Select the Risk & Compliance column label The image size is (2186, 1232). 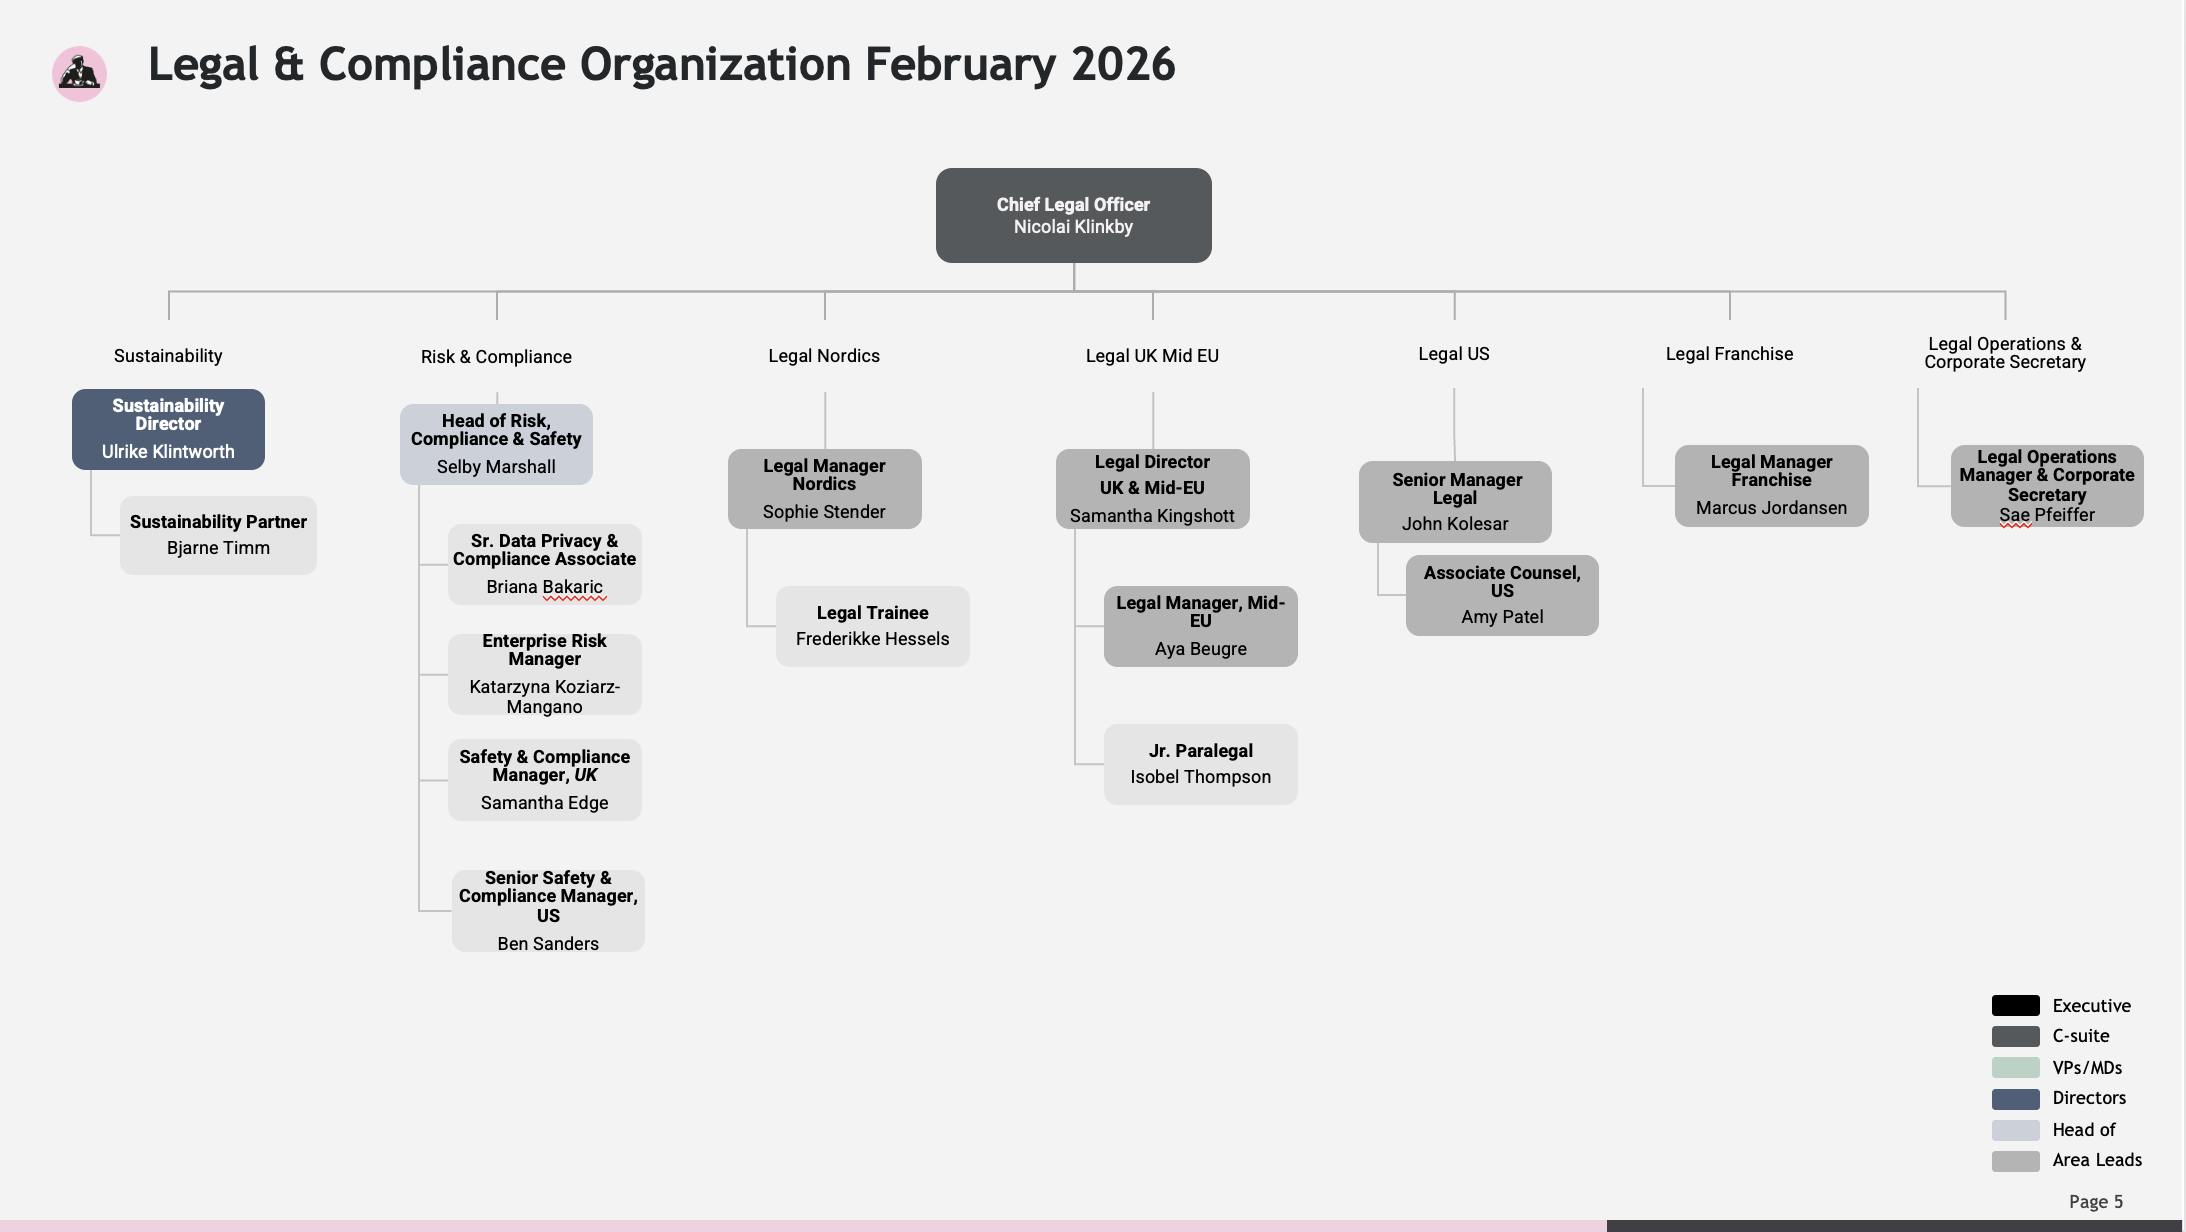click(496, 357)
